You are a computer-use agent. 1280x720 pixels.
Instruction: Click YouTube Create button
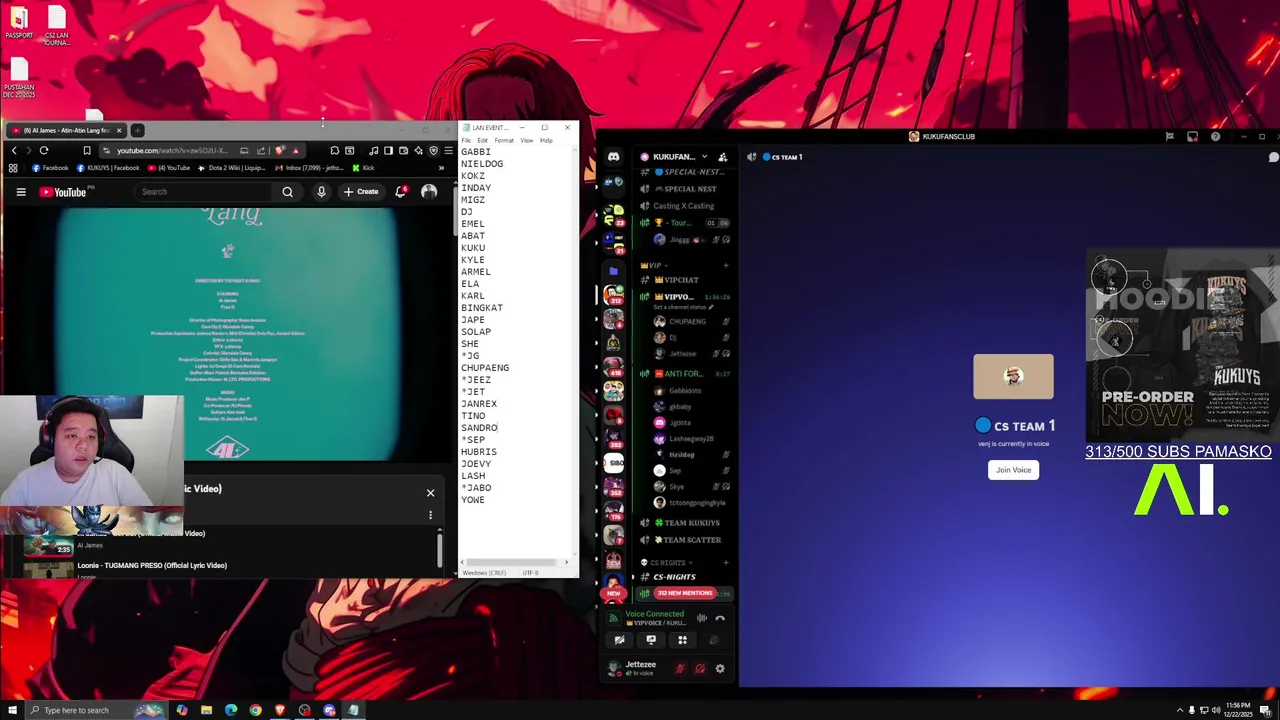pyautogui.click(x=361, y=191)
